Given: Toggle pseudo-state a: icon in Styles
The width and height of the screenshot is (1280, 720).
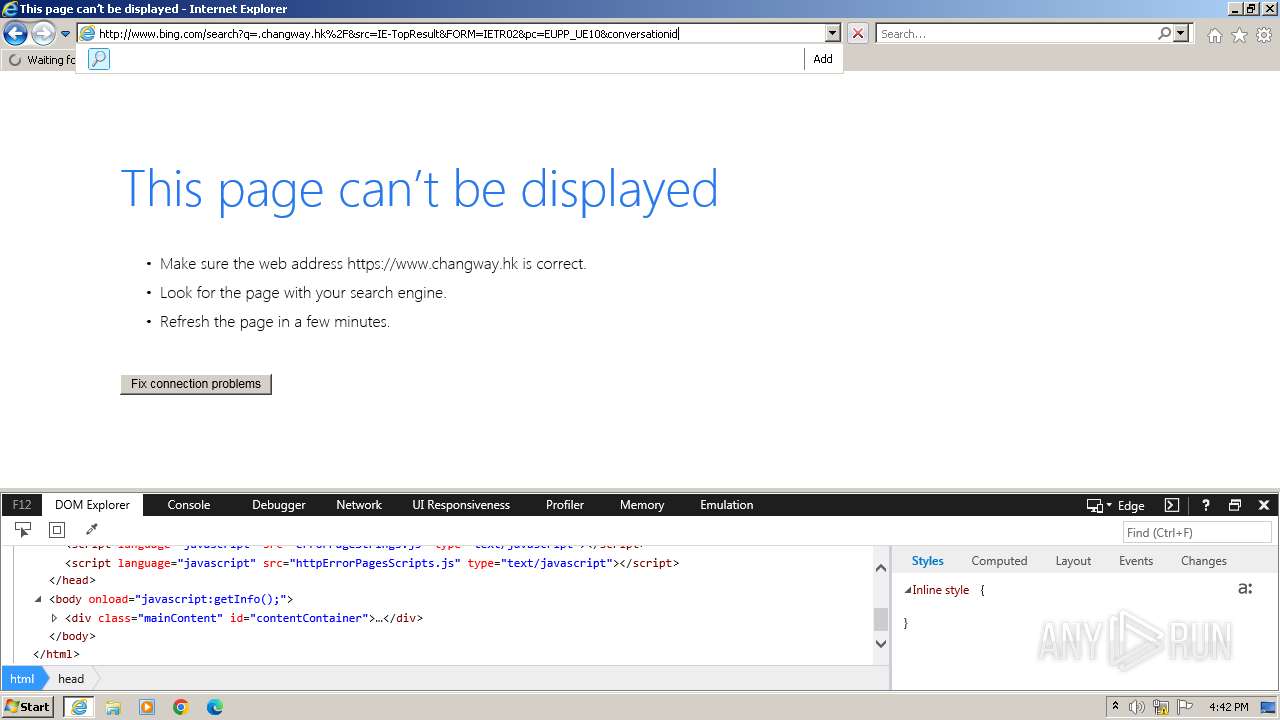Looking at the screenshot, I should point(1245,589).
